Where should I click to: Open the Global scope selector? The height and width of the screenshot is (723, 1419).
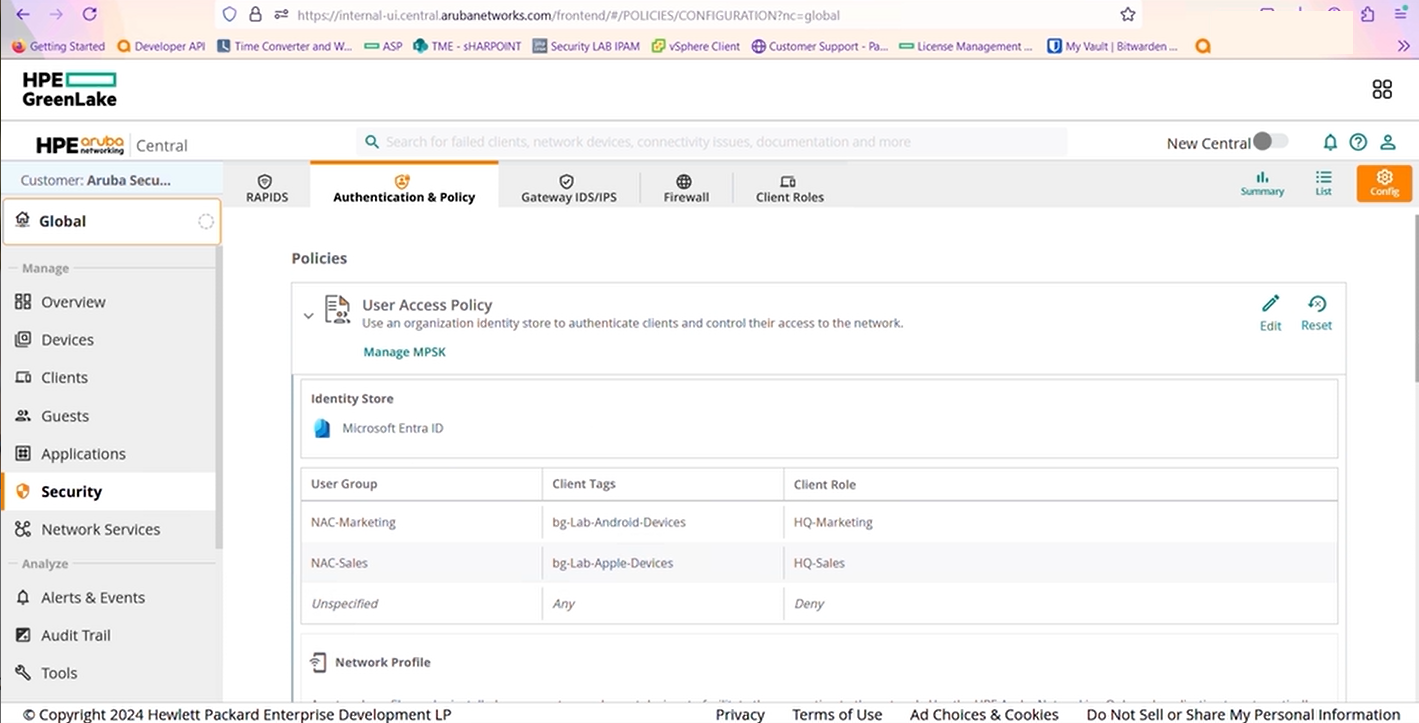(x=111, y=221)
